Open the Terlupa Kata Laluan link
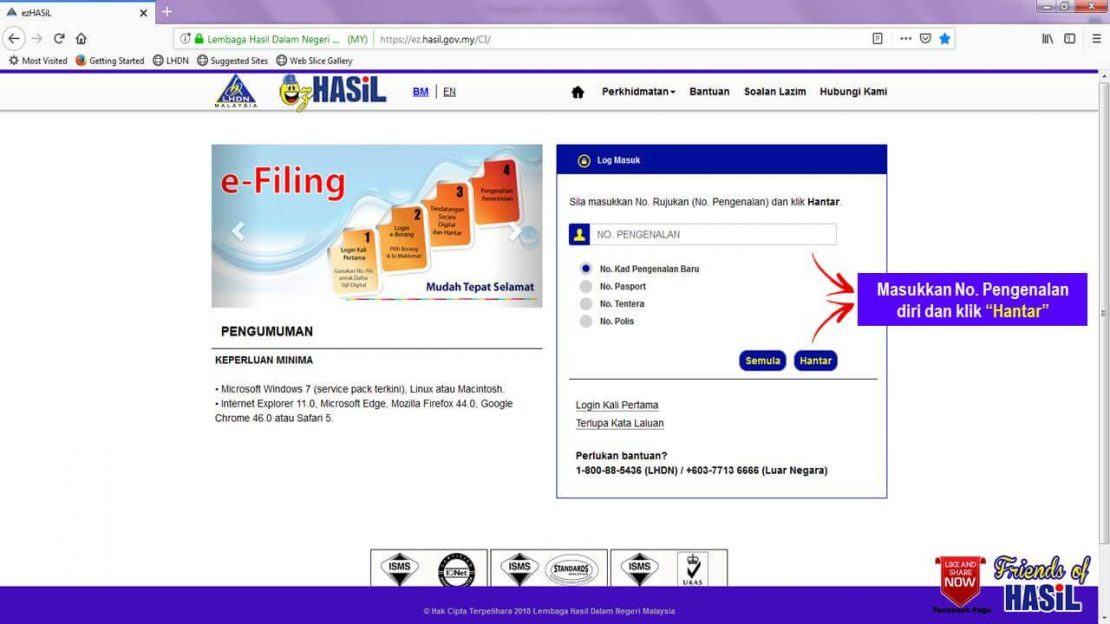The height and width of the screenshot is (624, 1110). pos(618,423)
